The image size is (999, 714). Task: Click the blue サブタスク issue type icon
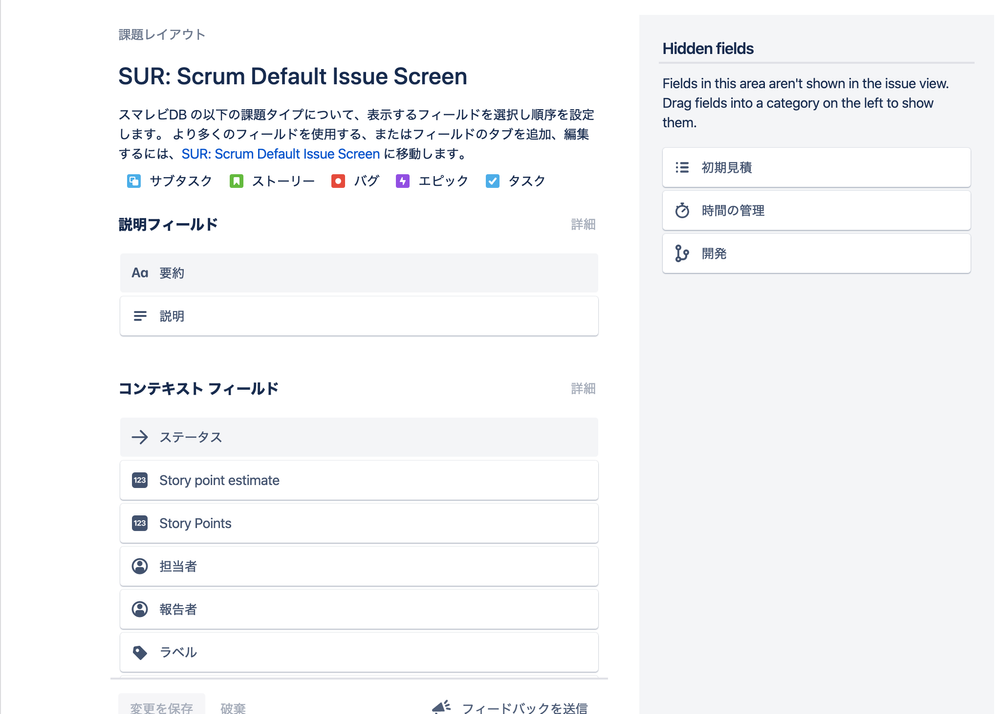click(134, 181)
